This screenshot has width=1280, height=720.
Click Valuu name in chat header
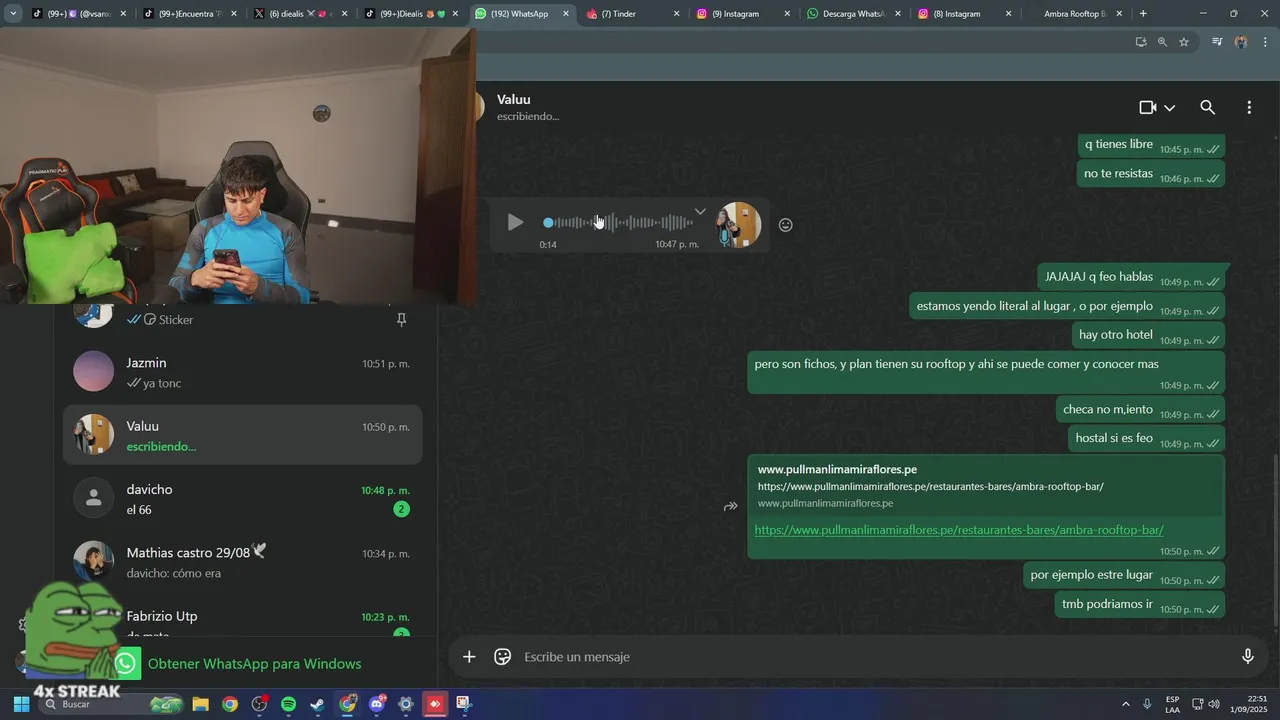click(x=513, y=100)
